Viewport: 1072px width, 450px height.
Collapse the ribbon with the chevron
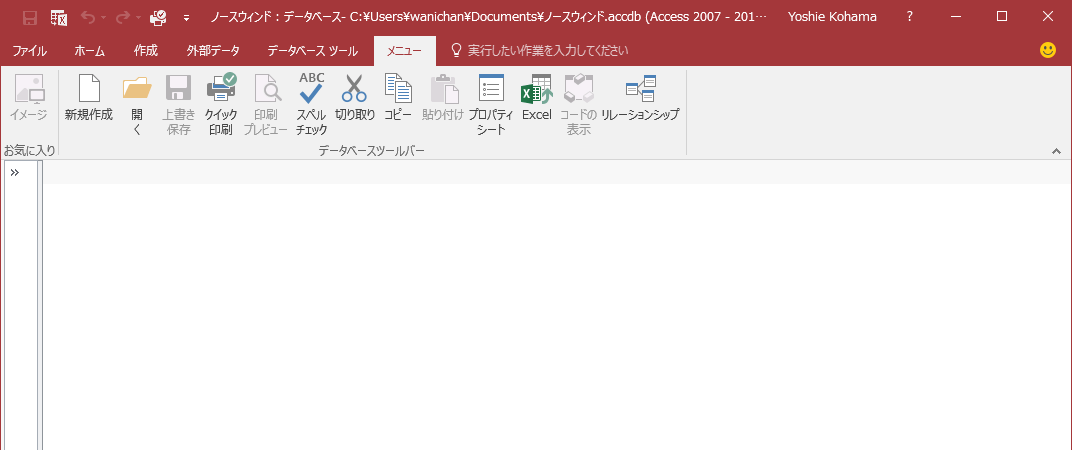click(x=1056, y=151)
